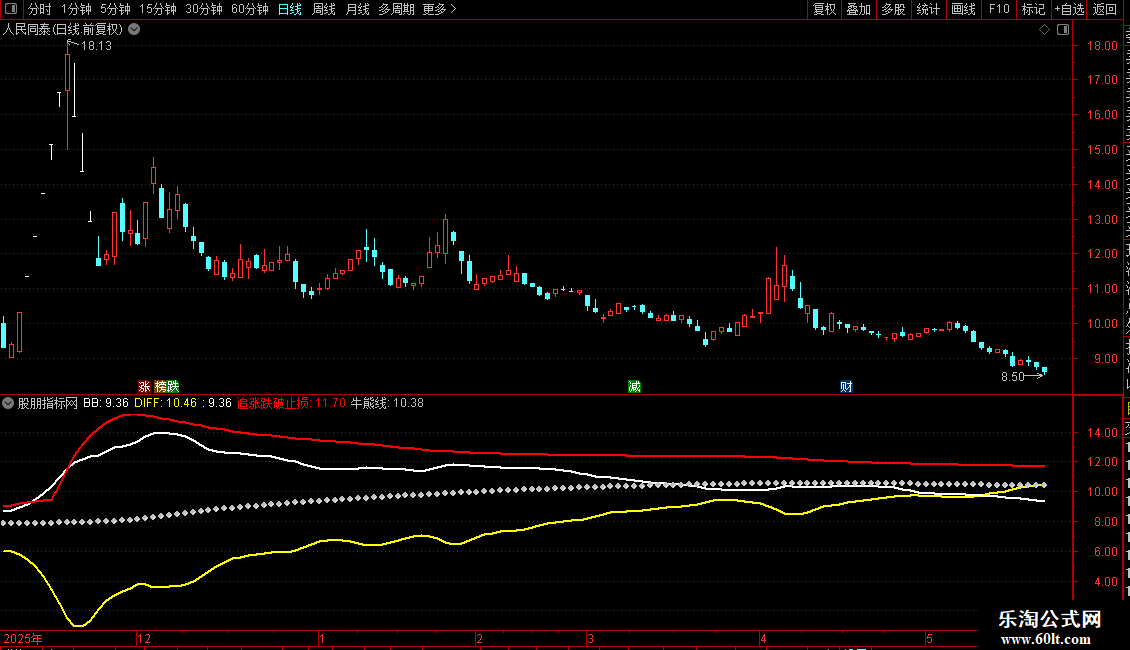Click the 18.00 price axis label
This screenshot has height=650, width=1130.
pyautogui.click(x=1102, y=45)
